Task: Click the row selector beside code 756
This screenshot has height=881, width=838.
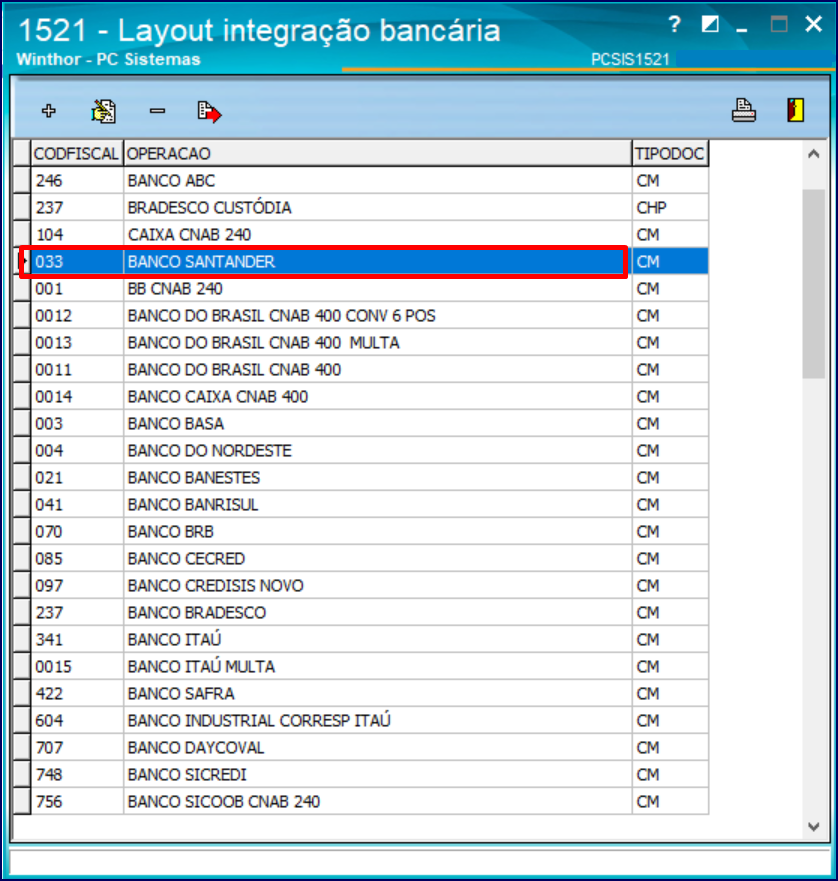Action: click(22, 801)
